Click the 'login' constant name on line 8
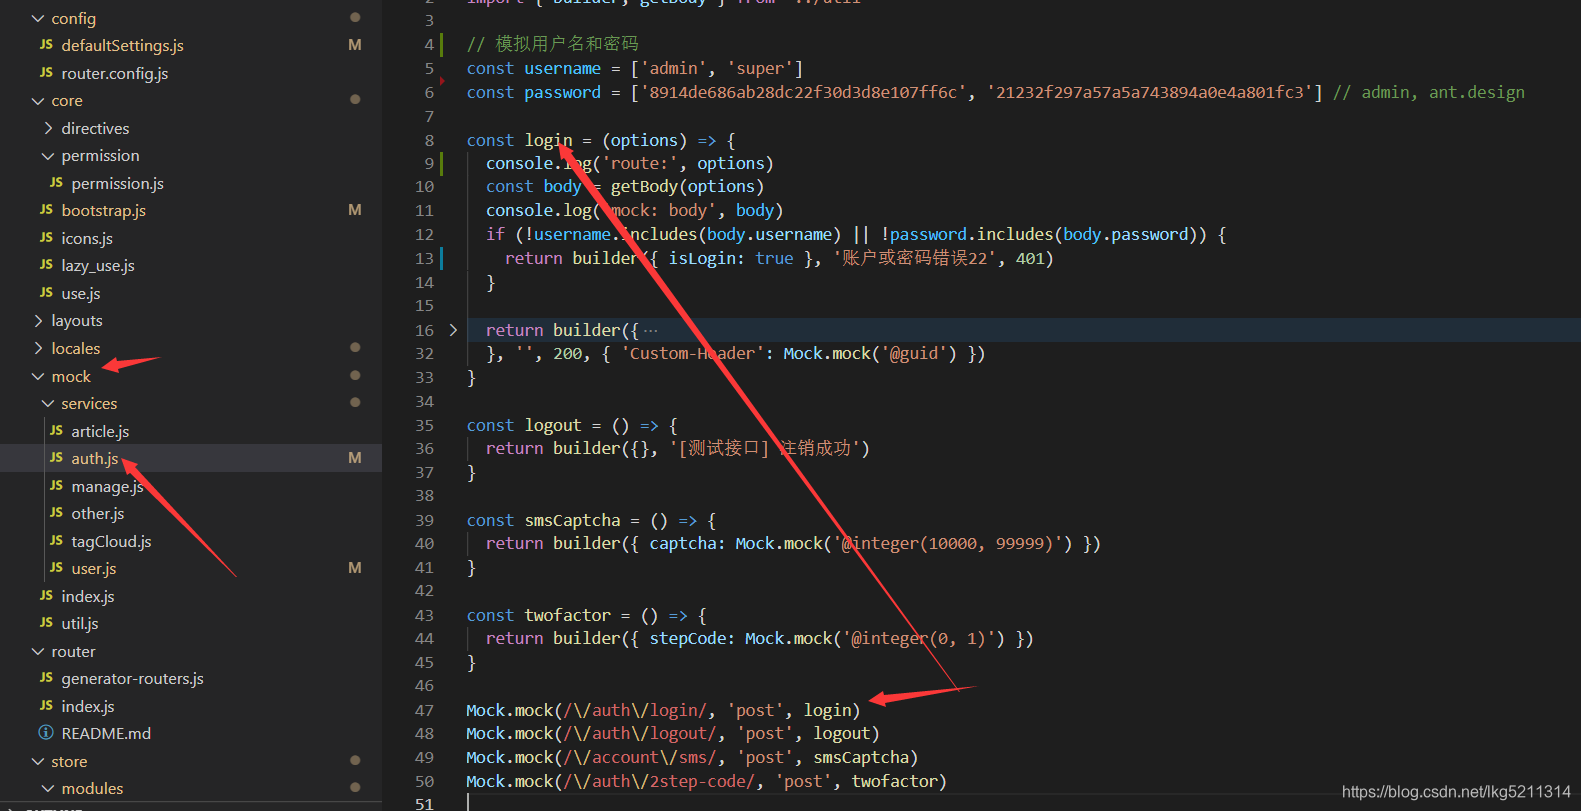 (x=549, y=140)
